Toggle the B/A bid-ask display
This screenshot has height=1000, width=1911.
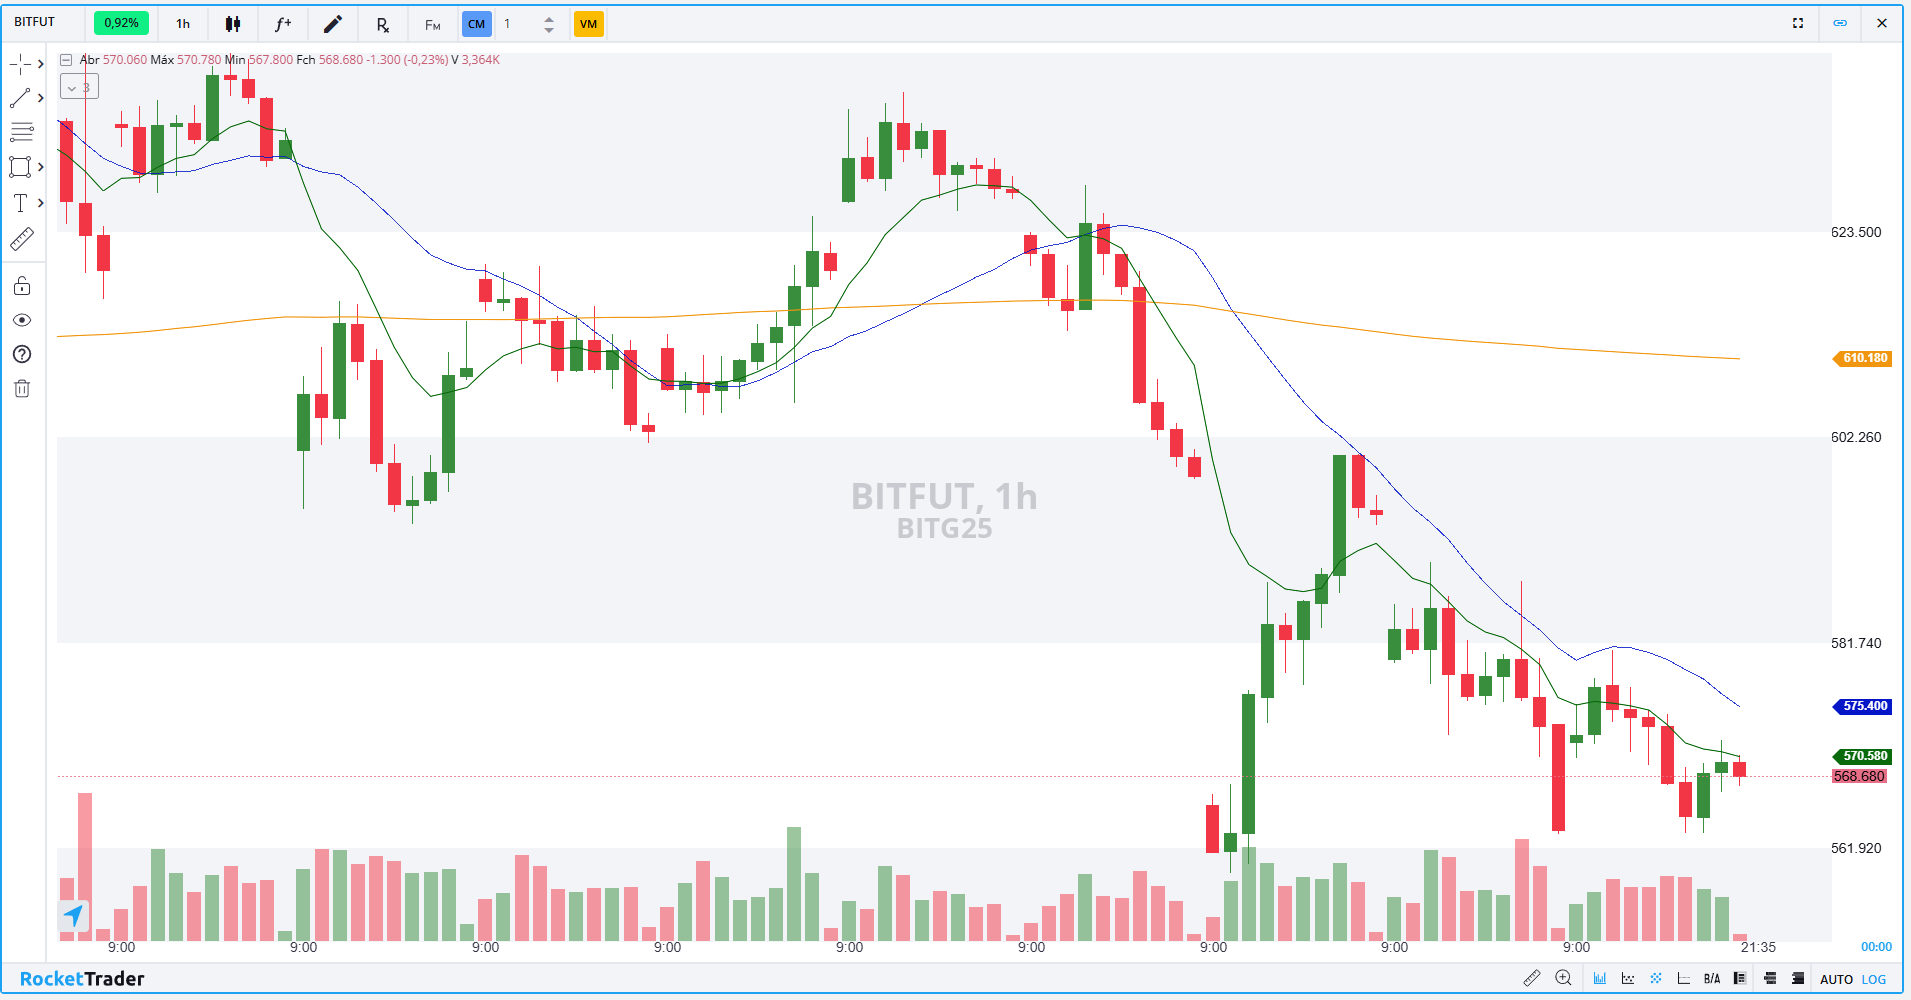(1712, 978)
